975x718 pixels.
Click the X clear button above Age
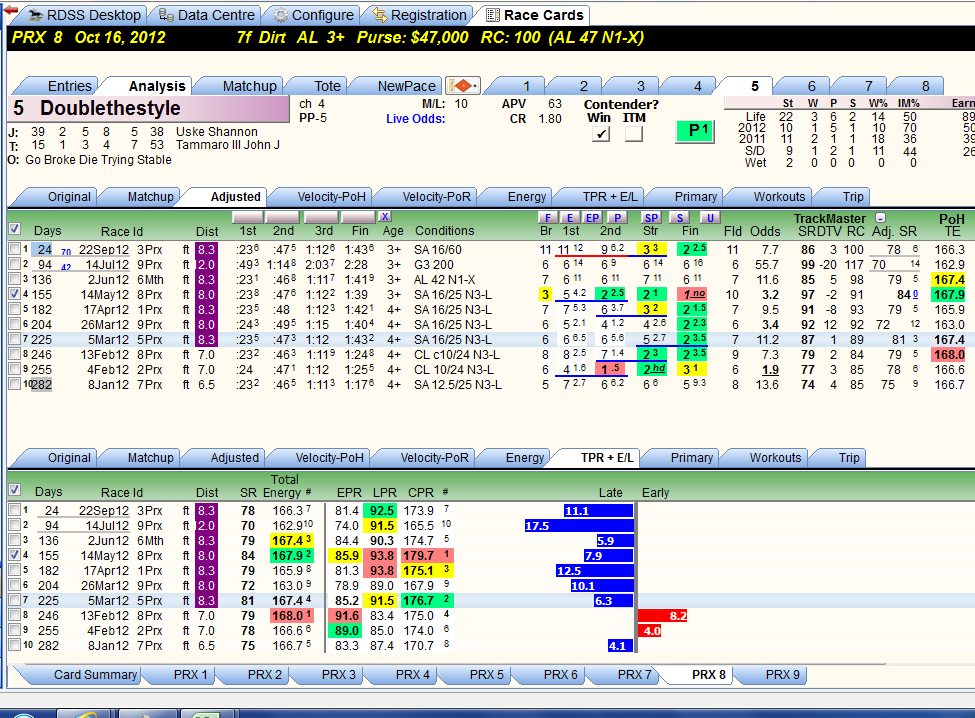pyautogui.click(x=385, y=216)
